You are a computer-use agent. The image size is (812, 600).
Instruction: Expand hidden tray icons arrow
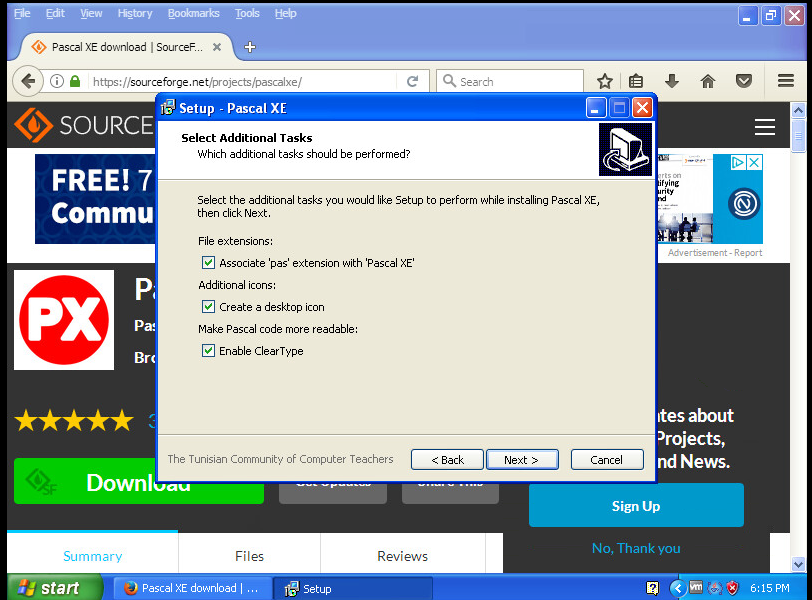(x=677, y=588)
